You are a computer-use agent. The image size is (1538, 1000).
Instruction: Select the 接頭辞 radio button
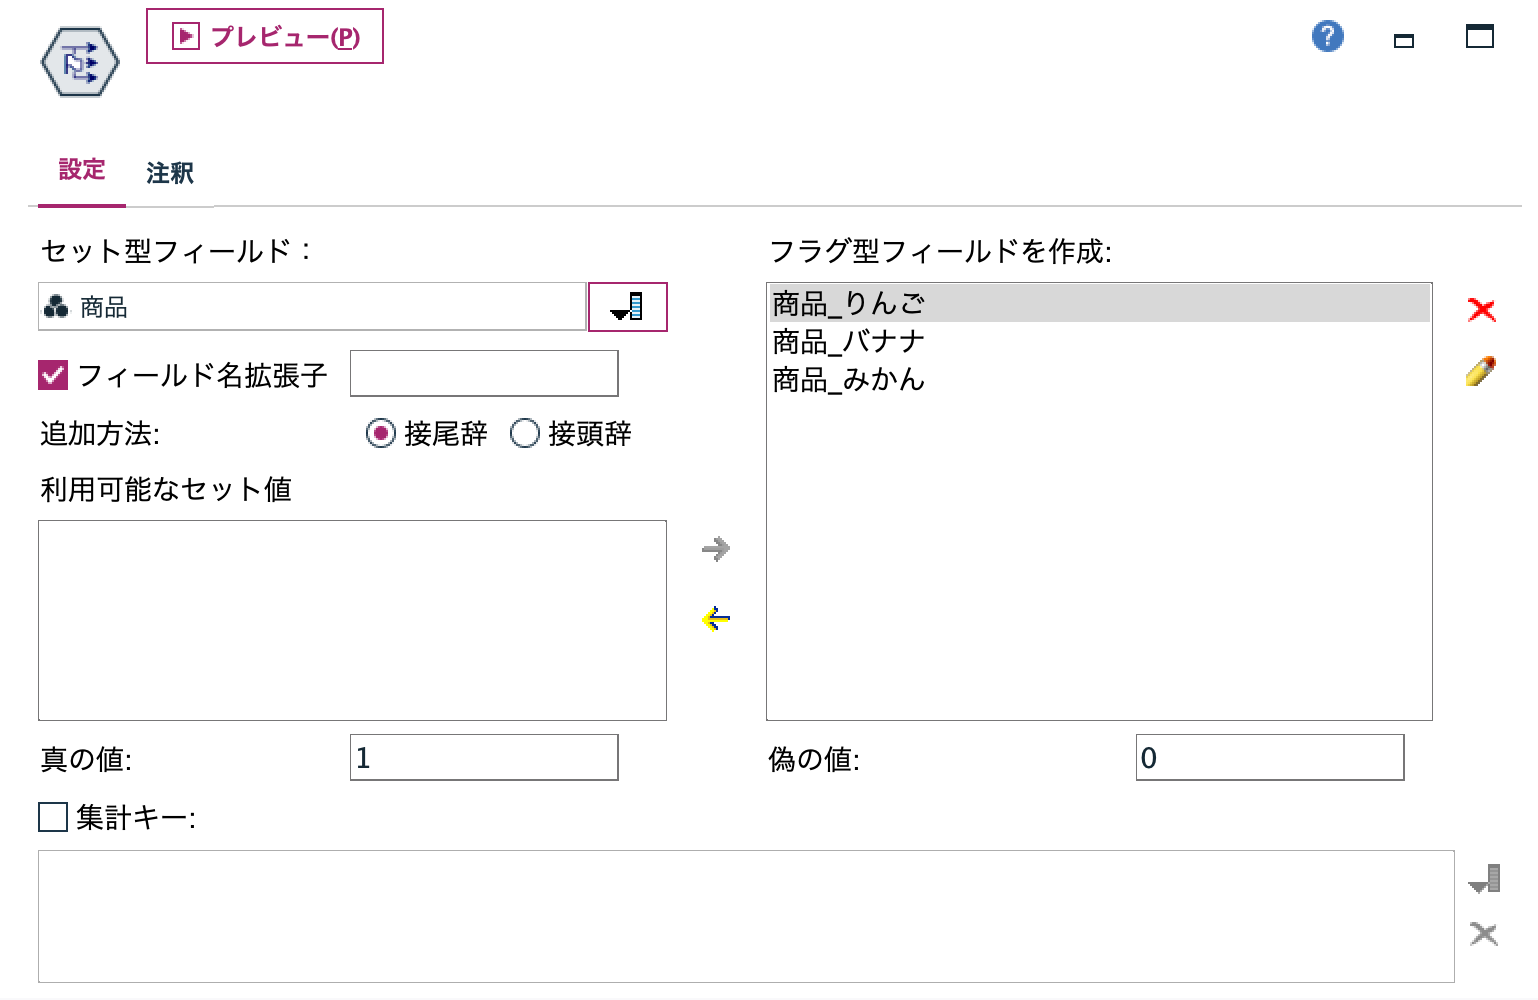524,433
